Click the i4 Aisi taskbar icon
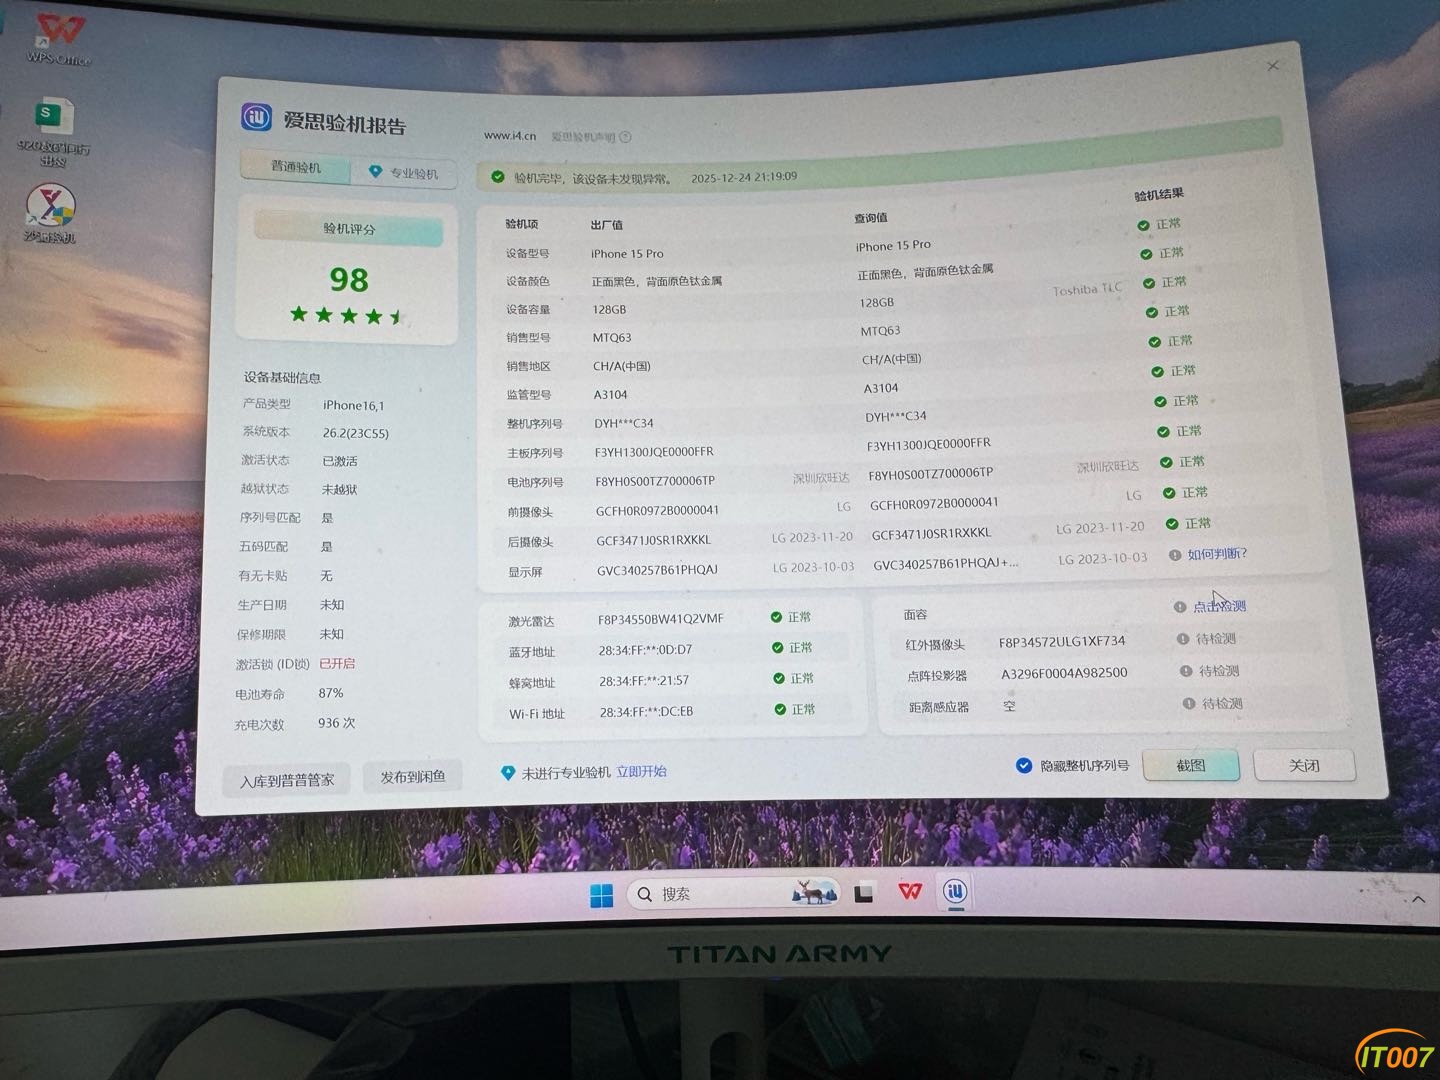Image resolution: width=1440 pixels, height=1080 pixels. click(x=956, y=892)
